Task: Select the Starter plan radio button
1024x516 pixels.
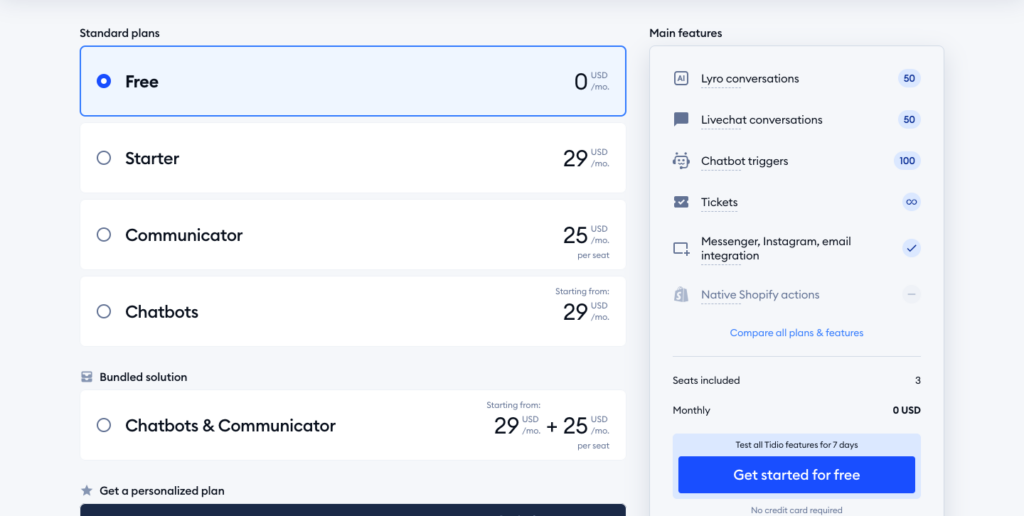Action: point(103,158)
